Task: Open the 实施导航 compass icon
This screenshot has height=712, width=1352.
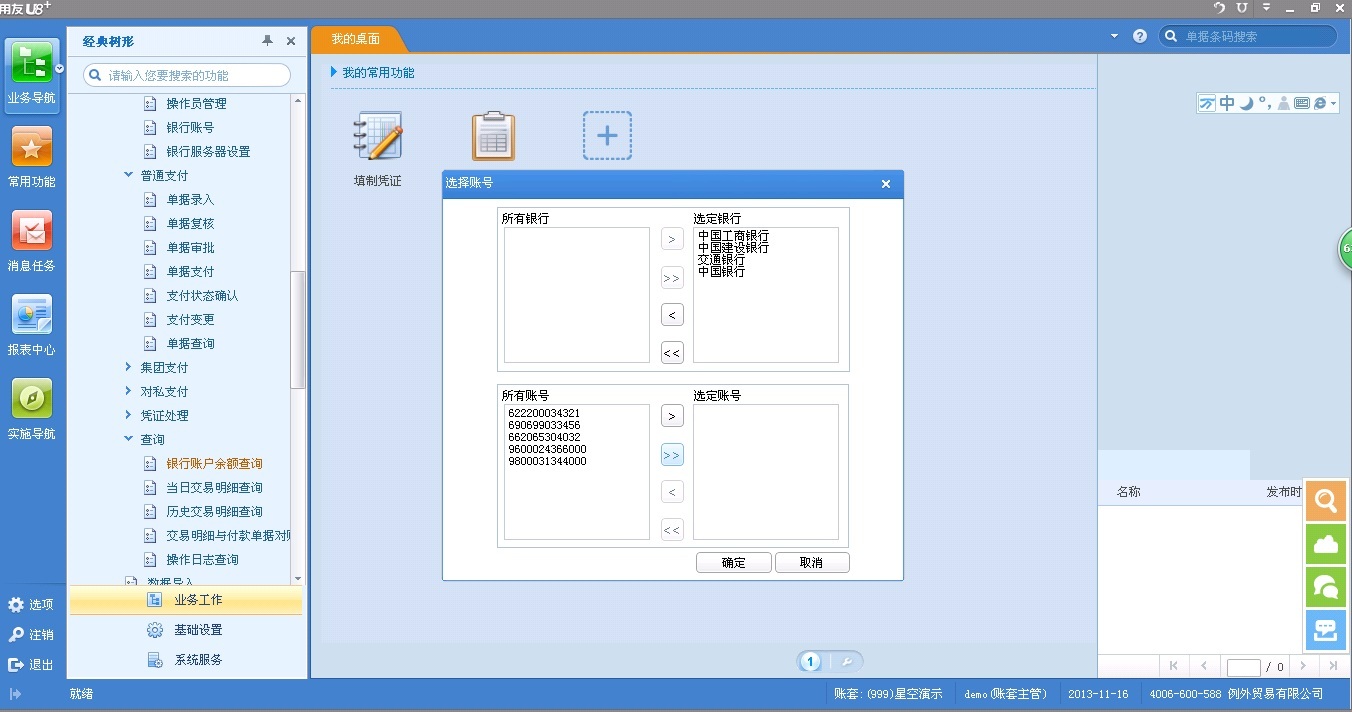Action: 32,400
